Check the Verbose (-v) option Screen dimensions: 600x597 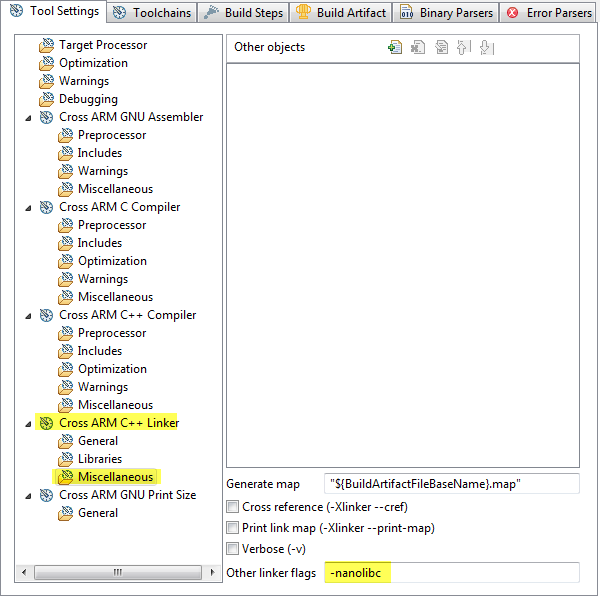click(x=233, y=548)
